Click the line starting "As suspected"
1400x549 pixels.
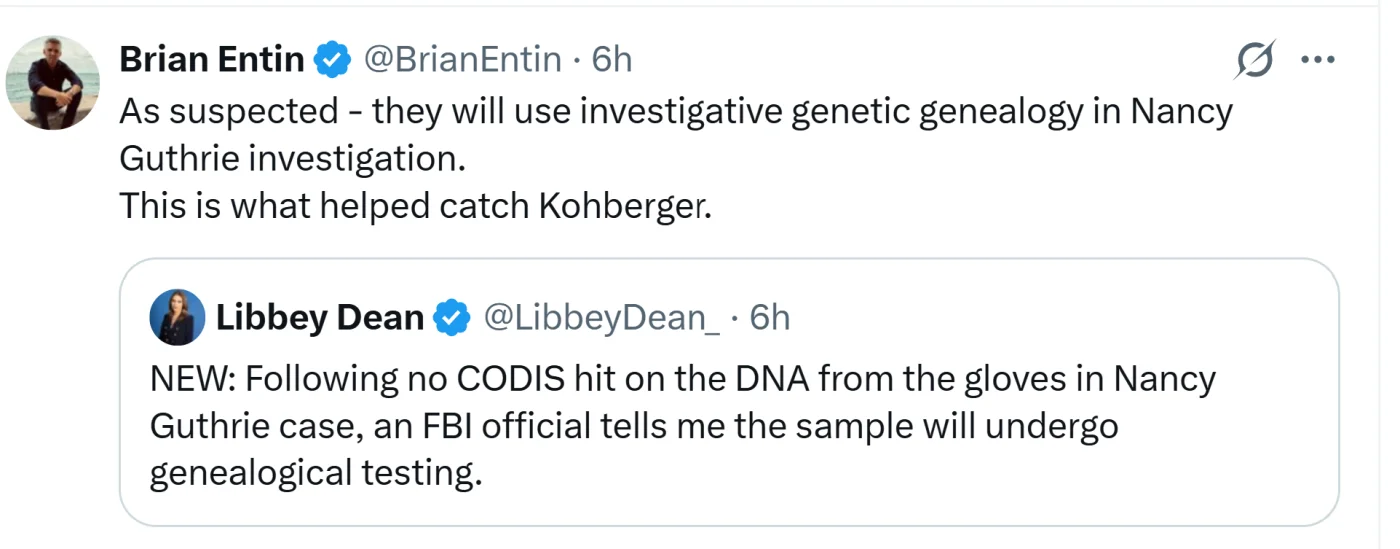(x=675, y=111)
